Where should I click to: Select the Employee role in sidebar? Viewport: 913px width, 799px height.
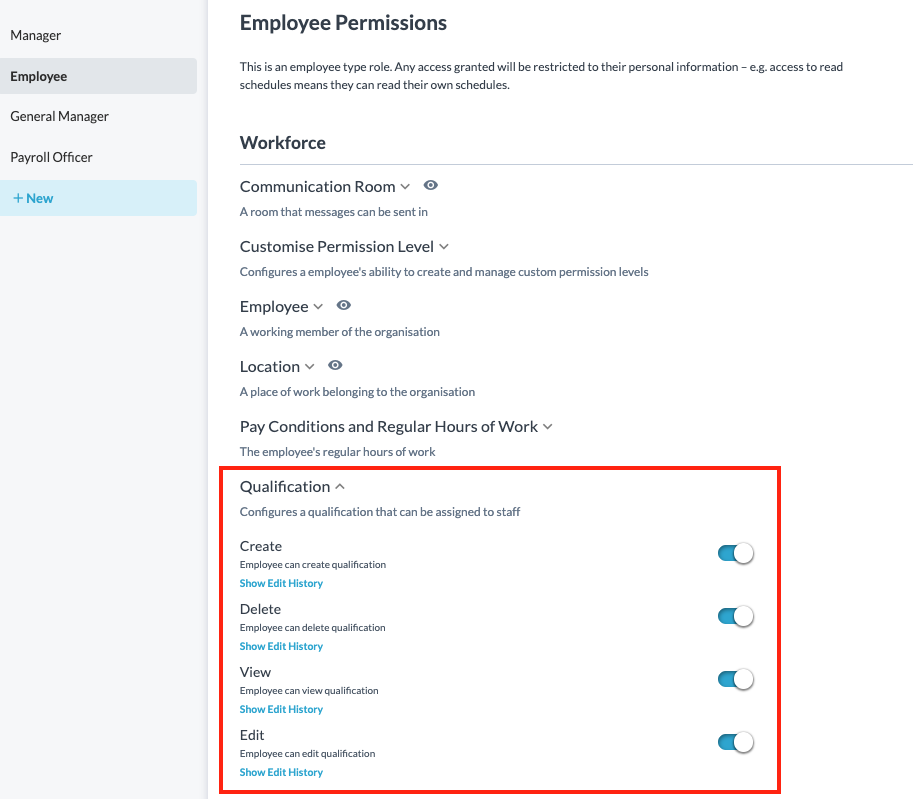[39, 77]
